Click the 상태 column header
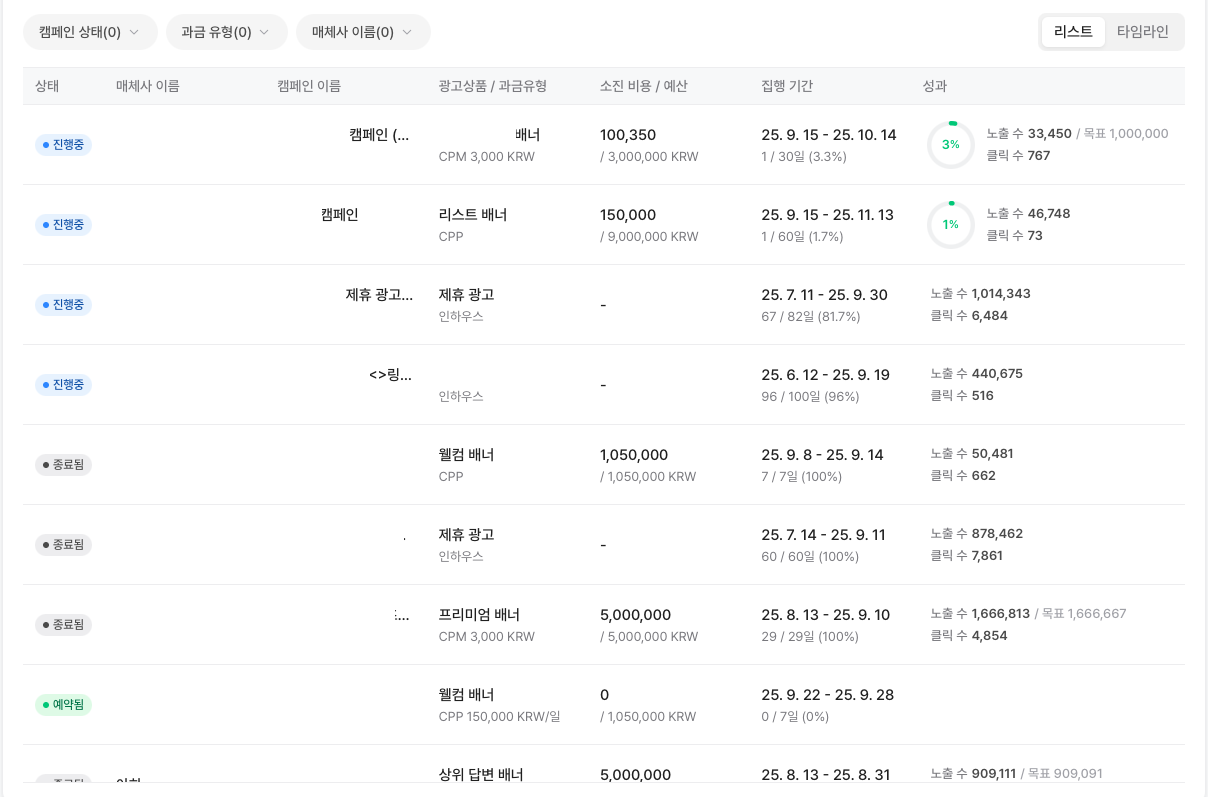Viewport: 1208px width, 797px height. coord(47,86)
